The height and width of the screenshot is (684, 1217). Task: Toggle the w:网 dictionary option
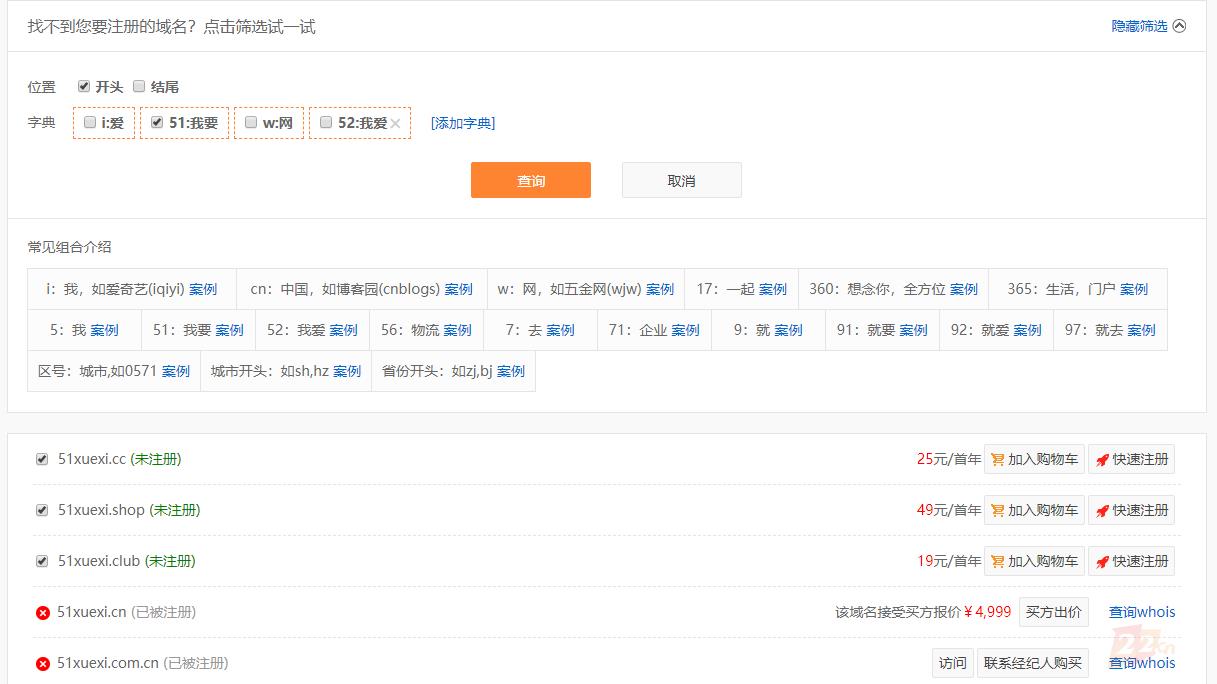point(251,122)
